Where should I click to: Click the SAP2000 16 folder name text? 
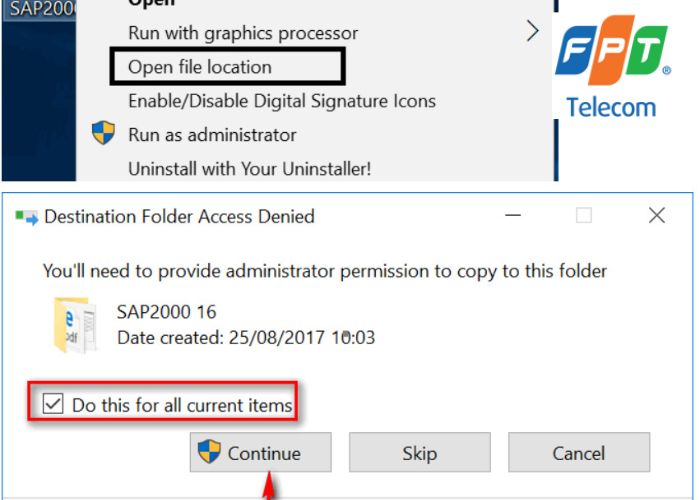[x=166, y=313]
